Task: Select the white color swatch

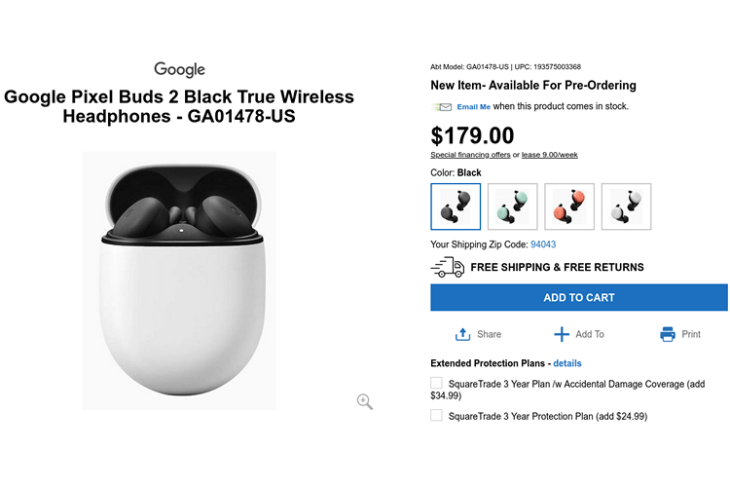Action: click(x=626, y=207)
